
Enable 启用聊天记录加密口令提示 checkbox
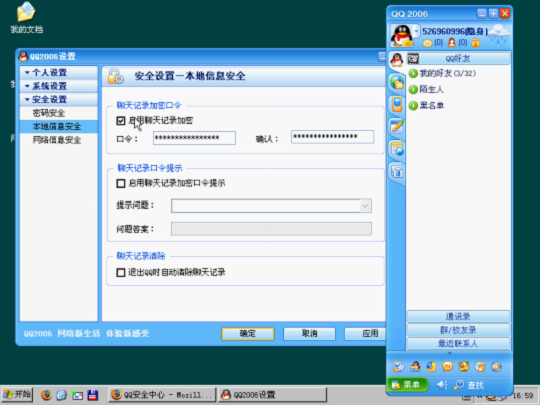click(121, 183)
